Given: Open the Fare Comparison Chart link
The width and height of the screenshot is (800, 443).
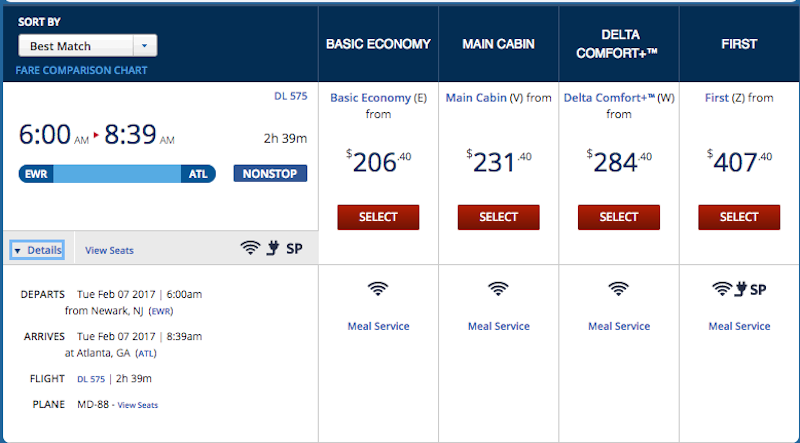Looking at the screenshot, I should [81, 70].
